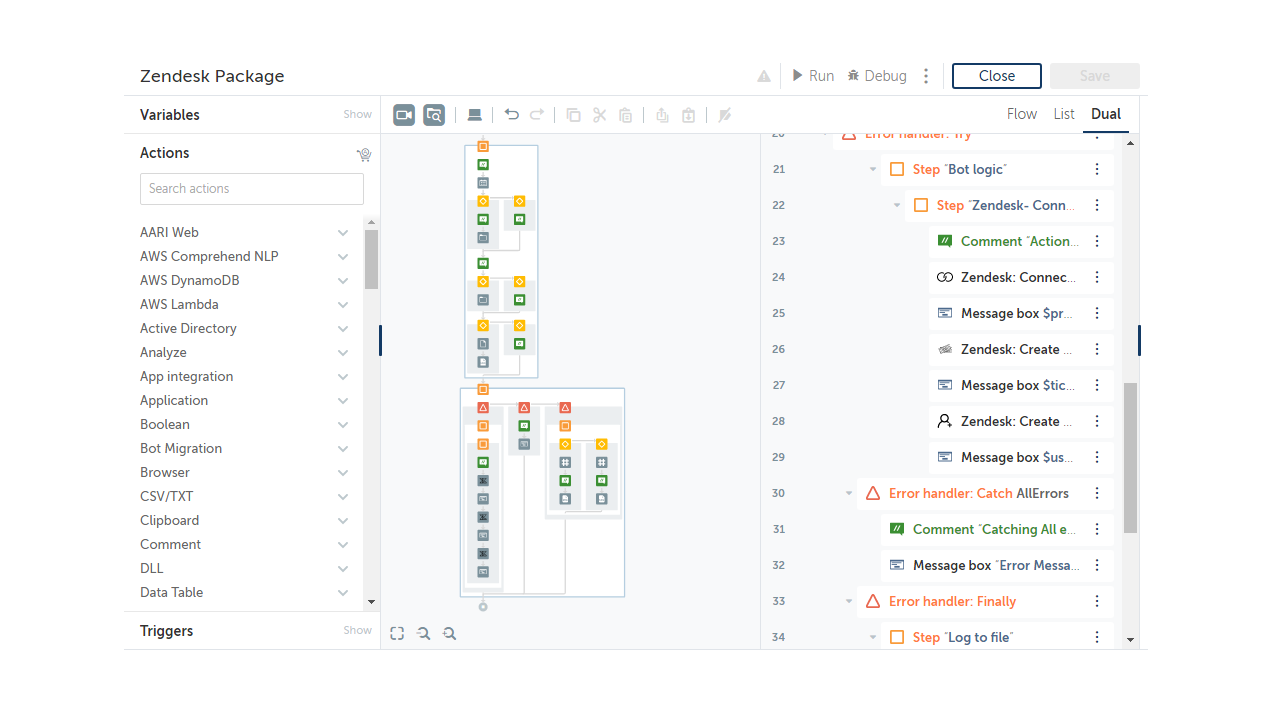1280x720 pixels.
Task: Toggle Show for the Triggers panel
Action: tap(357, 631)
